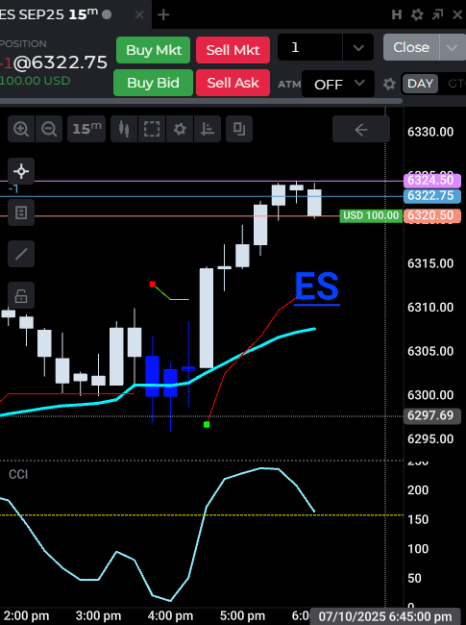Image resolution: width=466 pixels, height=625 pixels.
Task: Expand the Close button dropdown arrow
Action: tap(452, 47)
